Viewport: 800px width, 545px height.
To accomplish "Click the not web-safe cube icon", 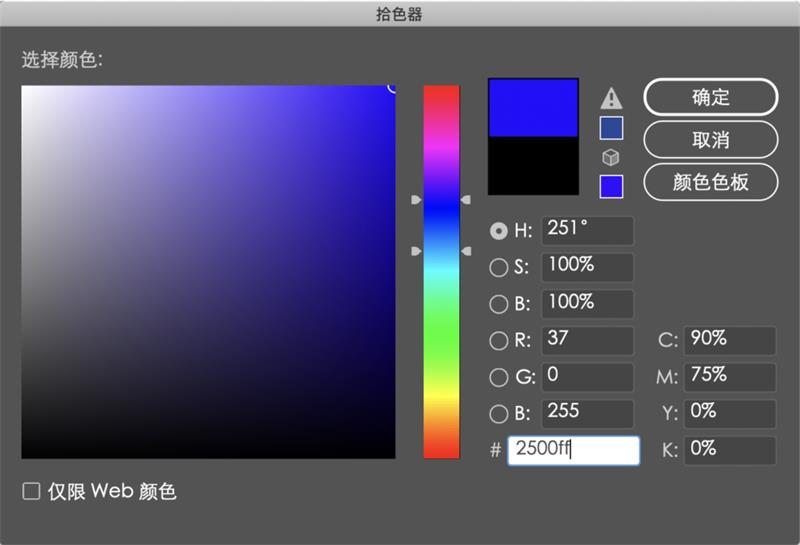I will 611,157.
